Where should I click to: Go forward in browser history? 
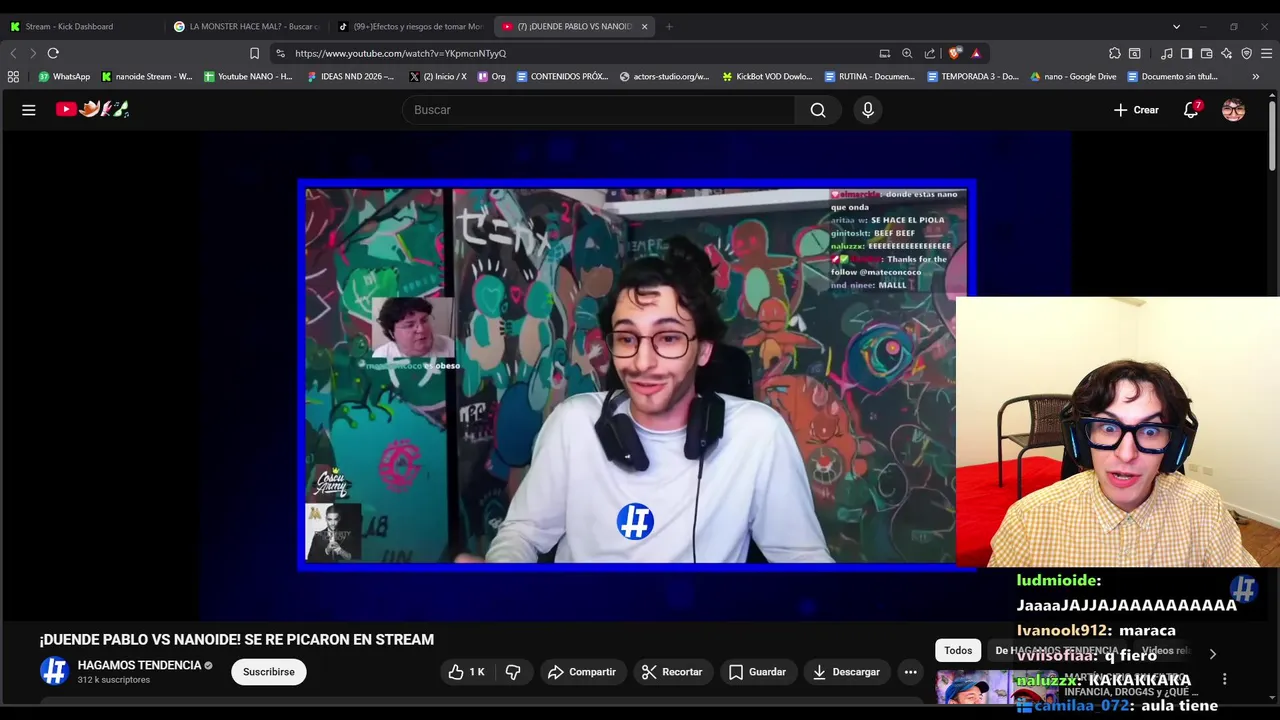[33, 53]
